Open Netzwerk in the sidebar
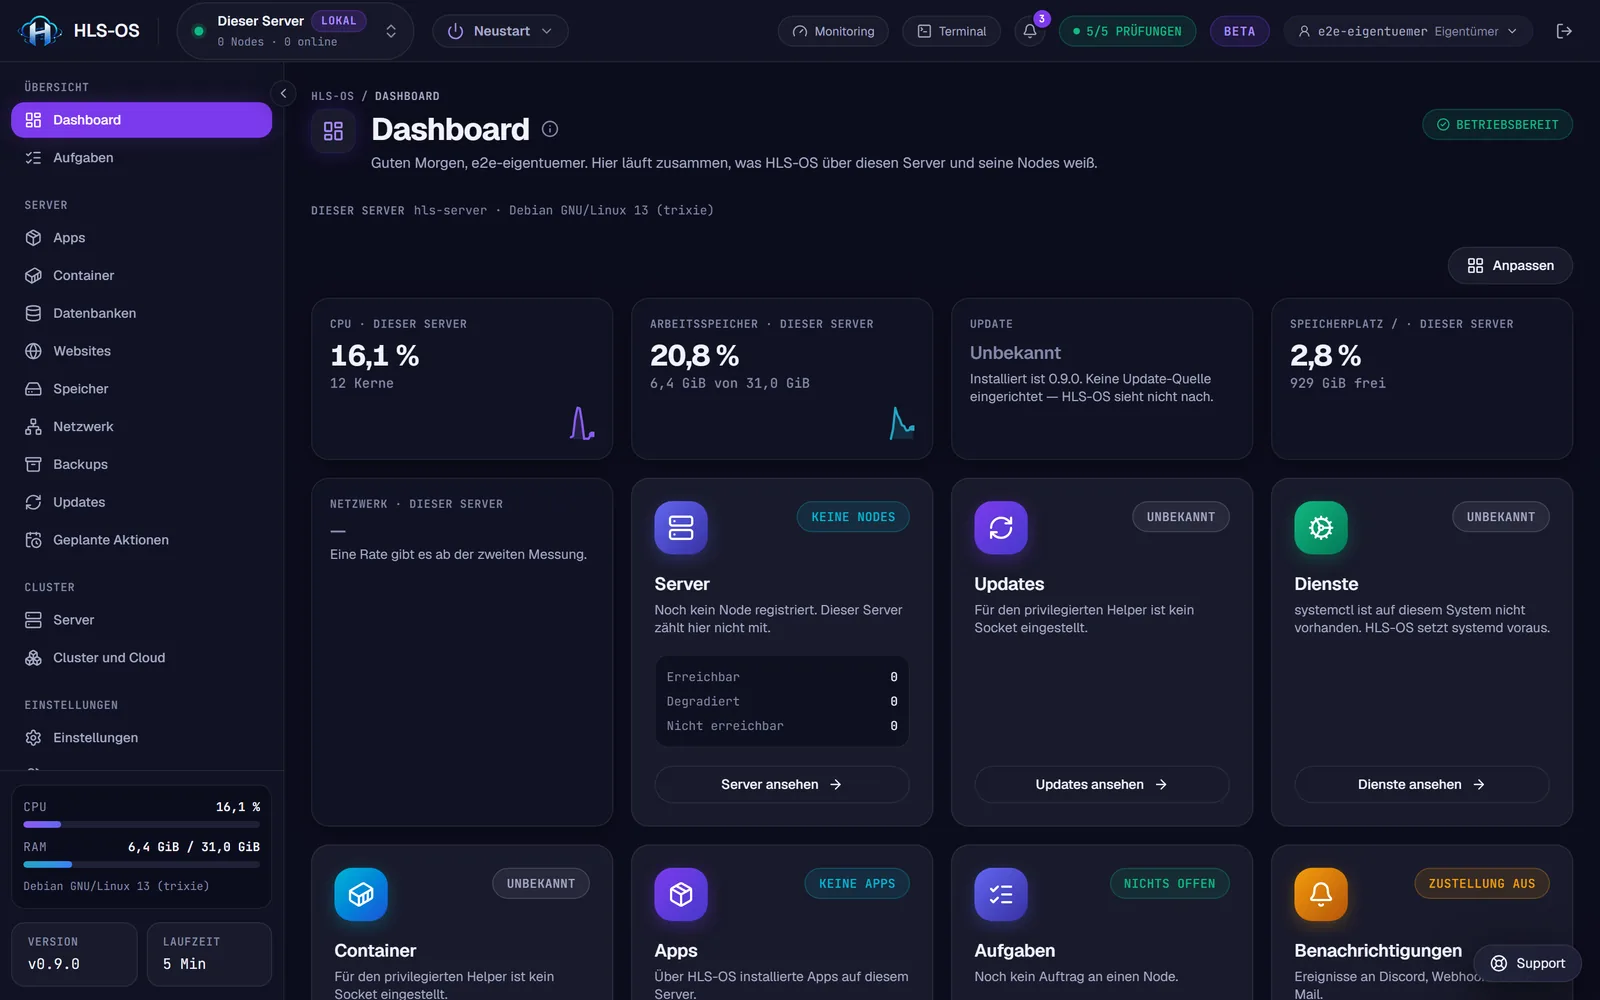Image resolution: width=1600 pixels, height=1000 pixels. [141, 427]
